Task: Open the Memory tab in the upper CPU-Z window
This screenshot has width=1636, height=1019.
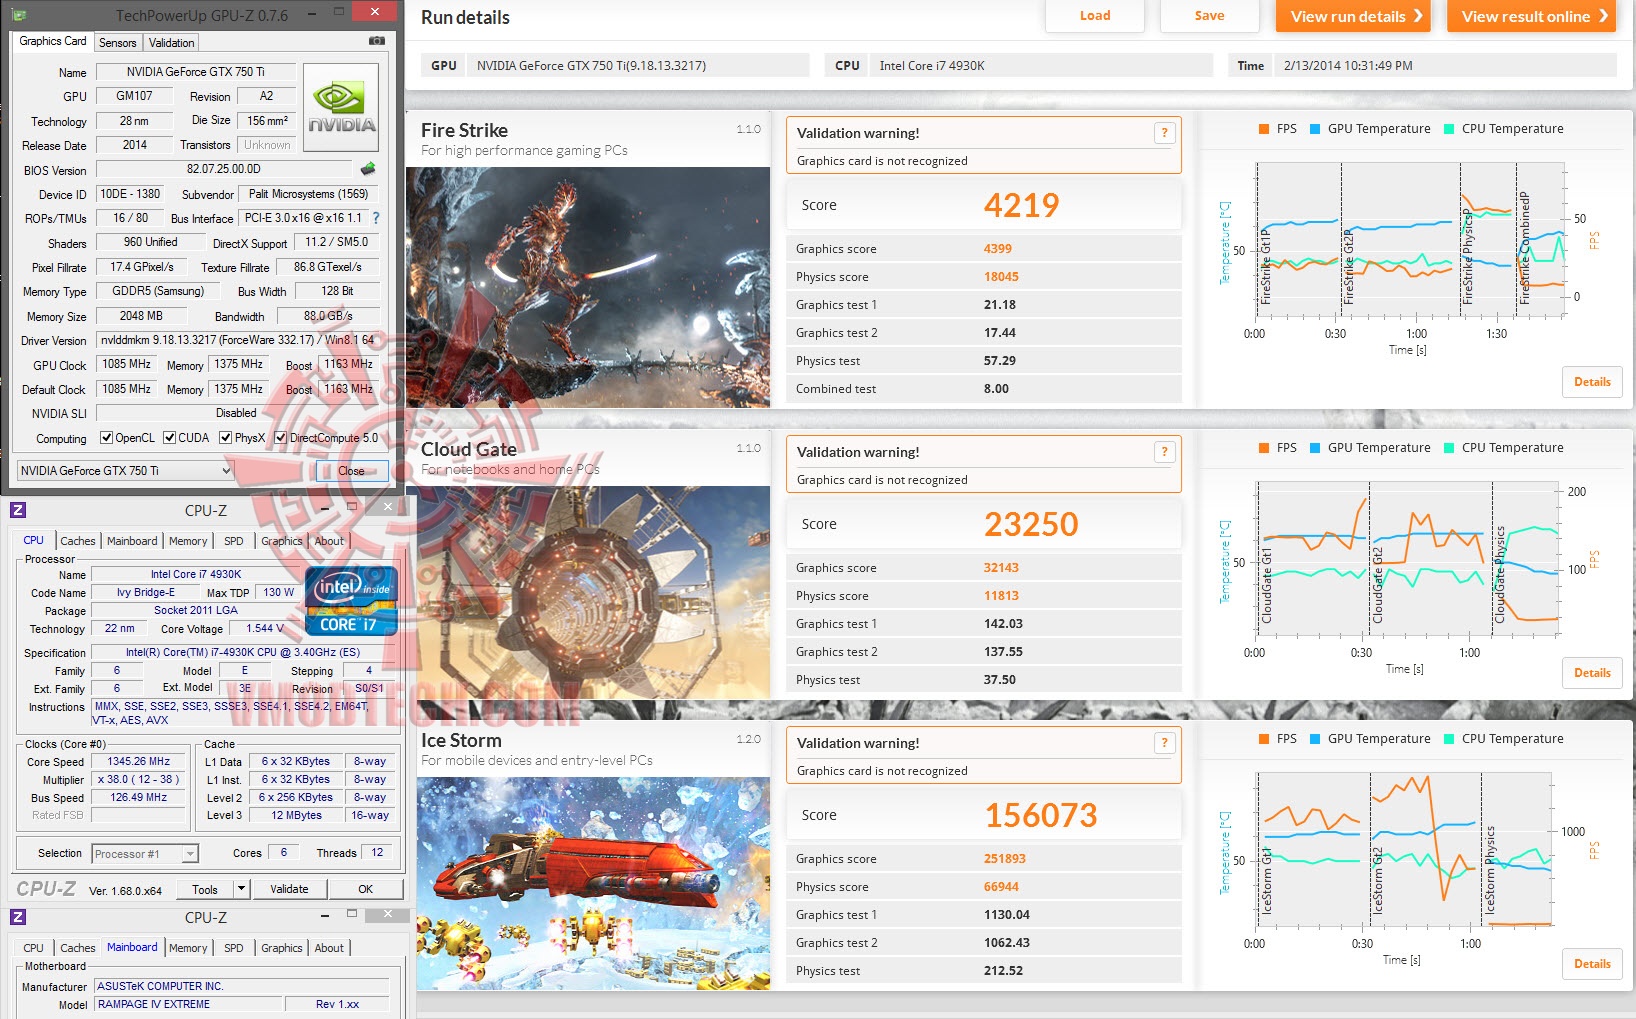Action: (188, 541)
